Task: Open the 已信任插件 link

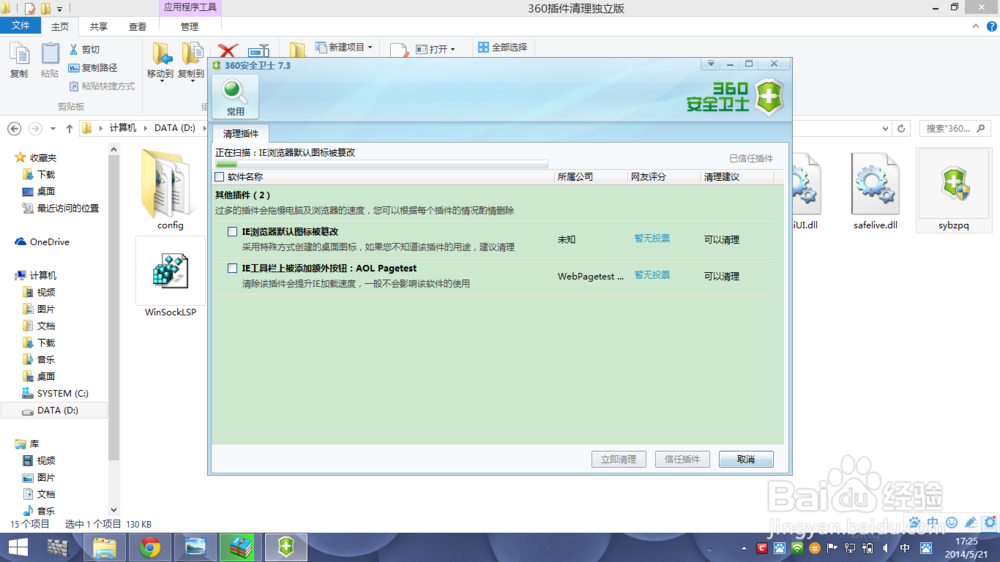Action: 751,158
